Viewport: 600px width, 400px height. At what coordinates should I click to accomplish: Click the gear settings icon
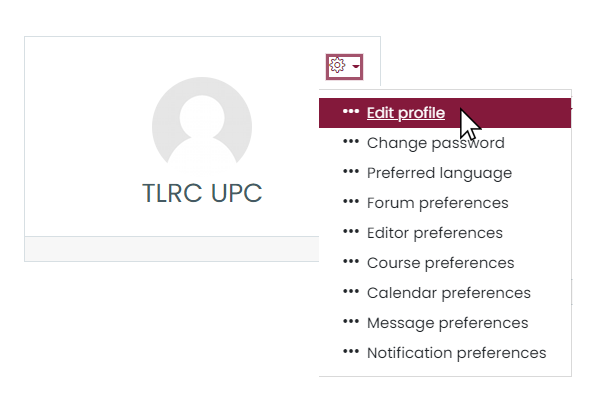[x=337, y=65]
